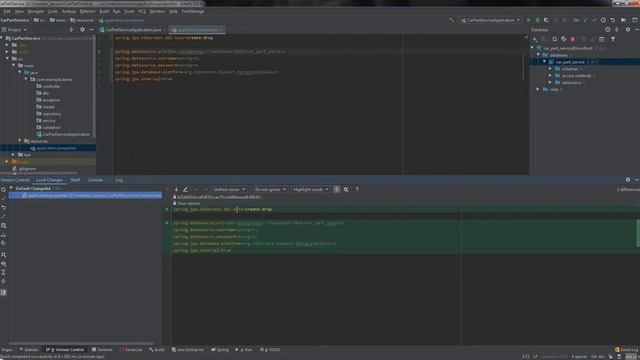640x360 pixels.
Task: Open Project panel settings gear
Action: click(x=82, y=30)
